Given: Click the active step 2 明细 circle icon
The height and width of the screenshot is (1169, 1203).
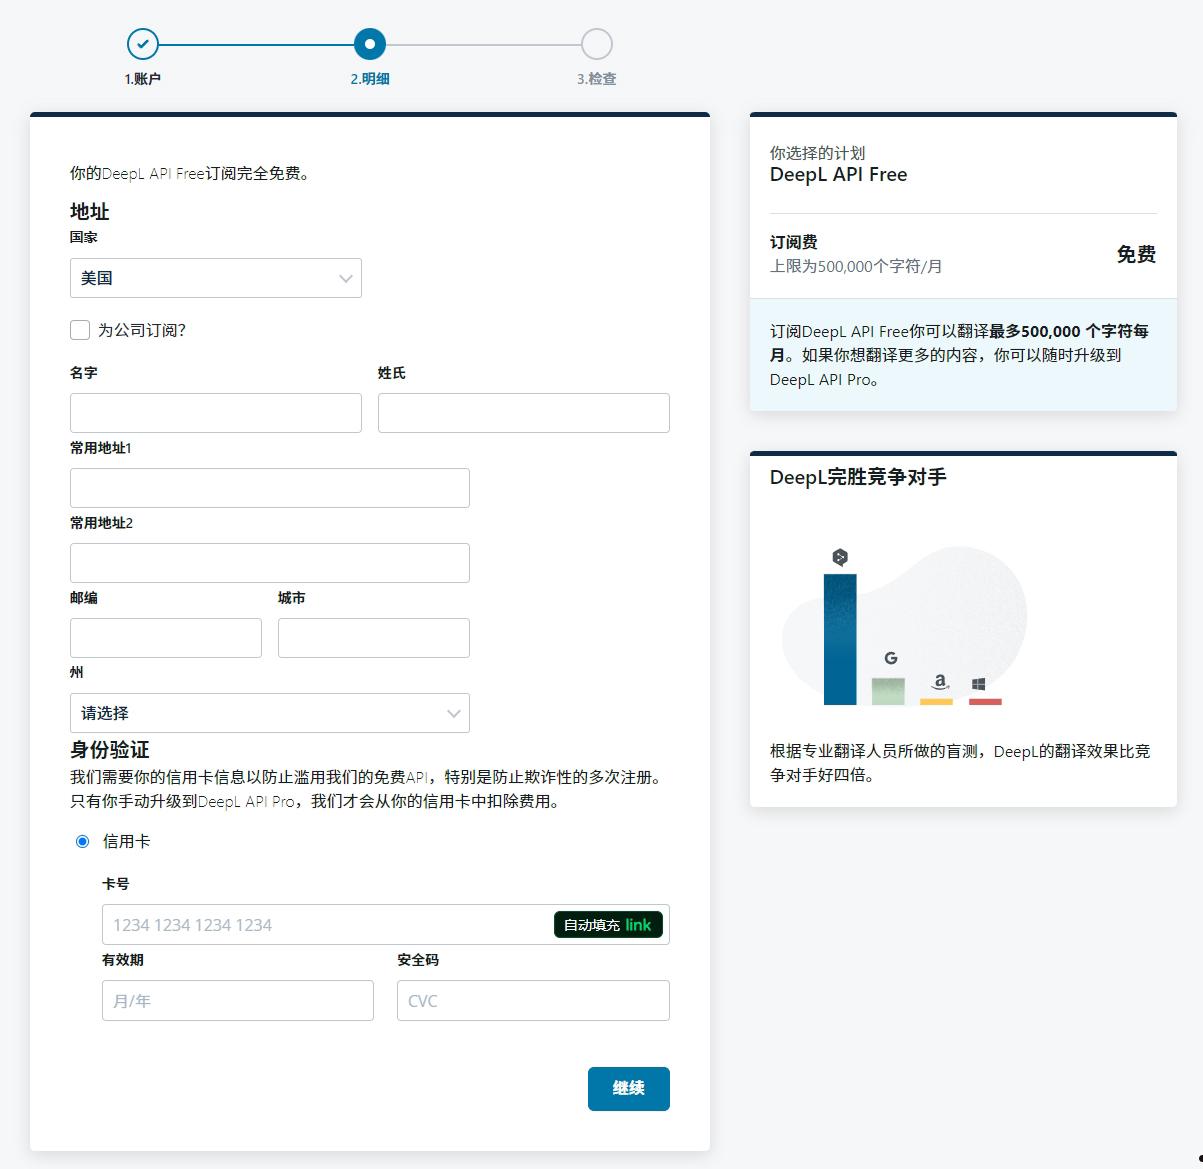Looking at the screenshot, I should click(x=370, y=44).
